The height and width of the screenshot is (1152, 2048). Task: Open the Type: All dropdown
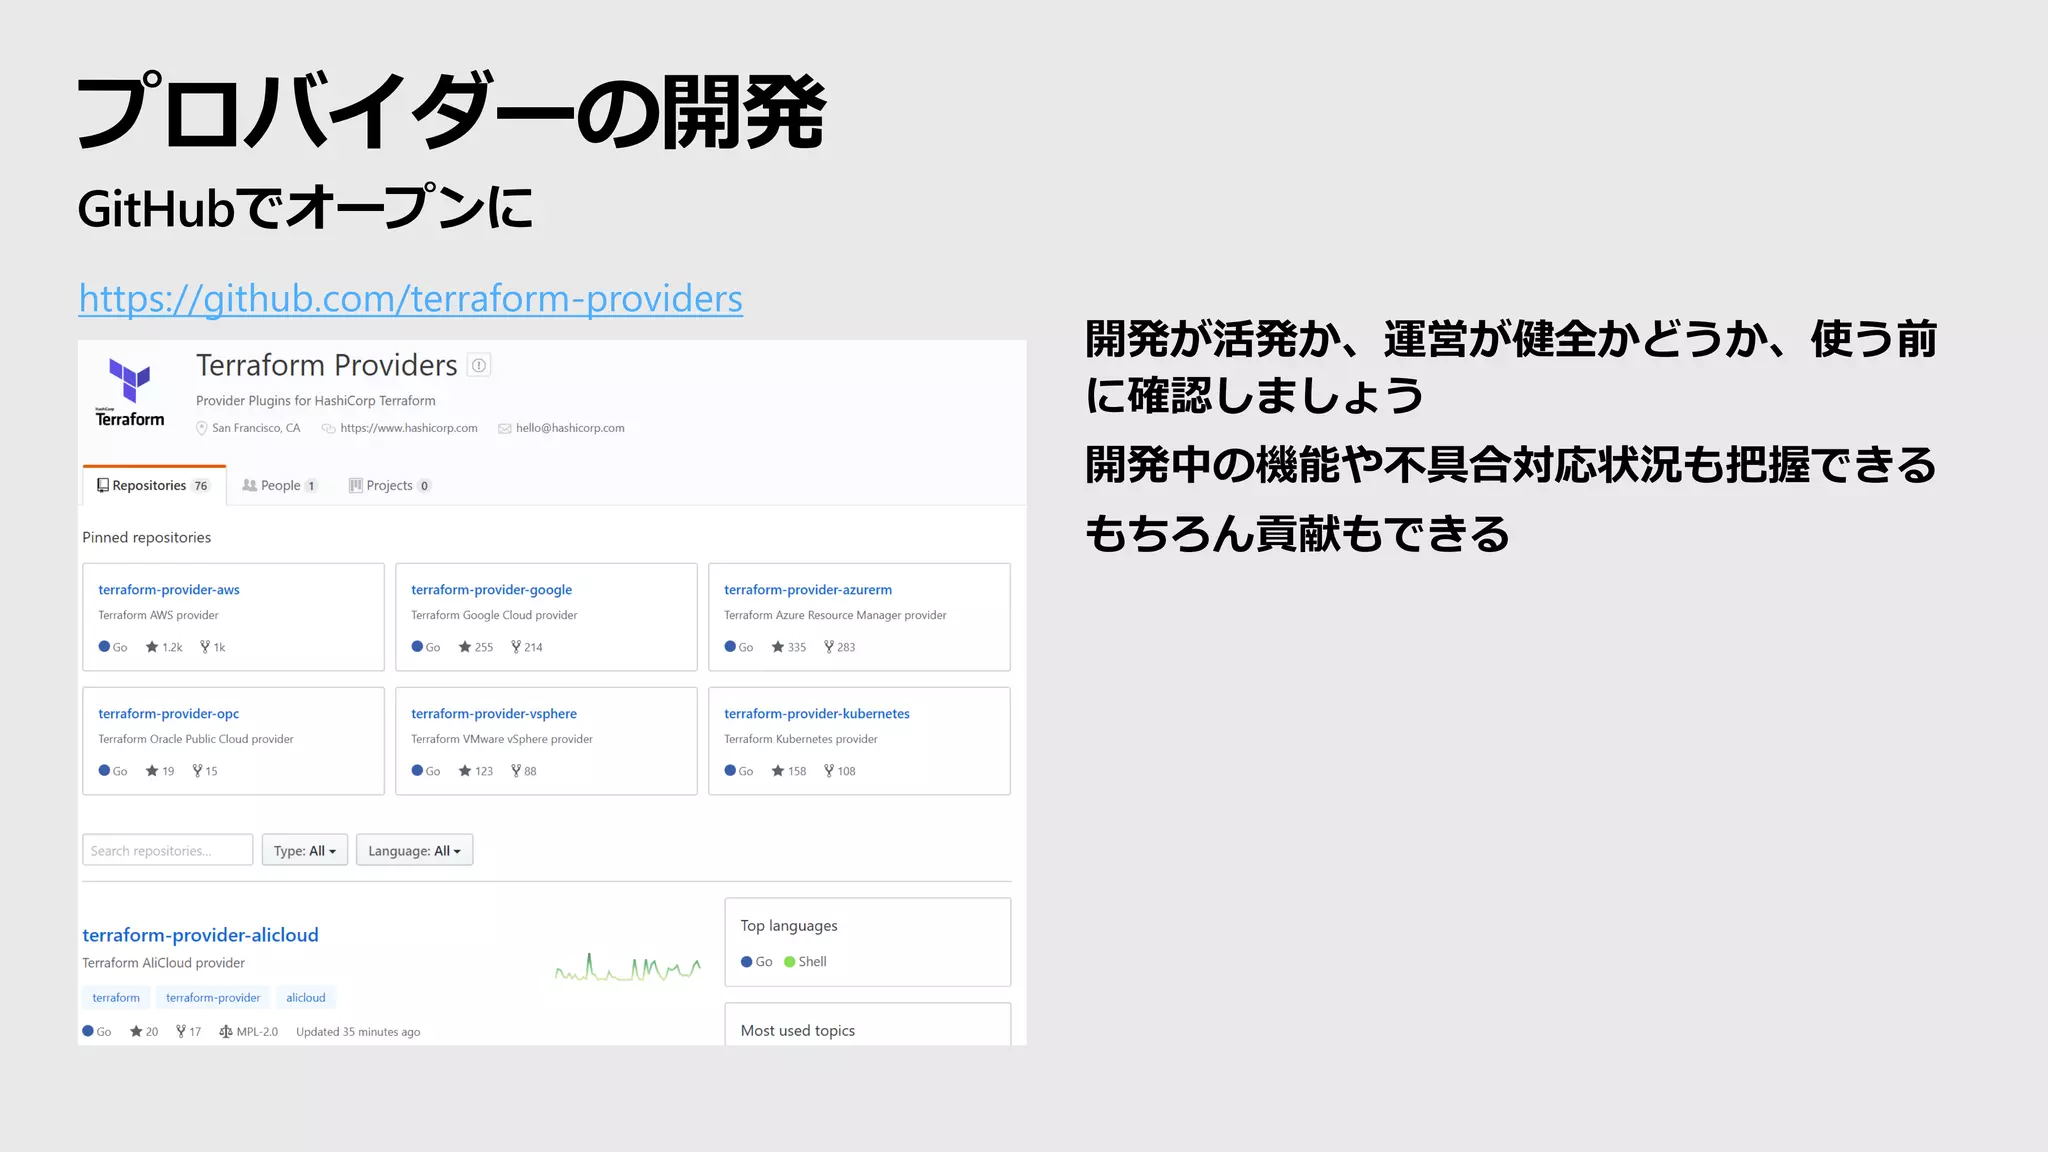tap(305, 850)
